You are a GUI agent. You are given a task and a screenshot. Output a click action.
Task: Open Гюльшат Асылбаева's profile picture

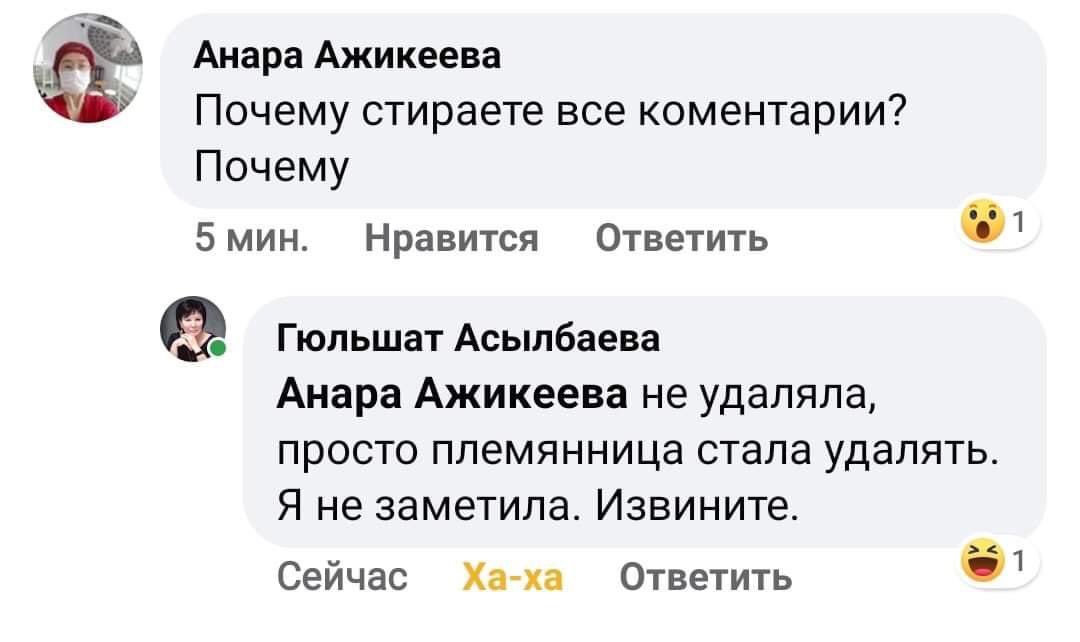tap(191, 328)
